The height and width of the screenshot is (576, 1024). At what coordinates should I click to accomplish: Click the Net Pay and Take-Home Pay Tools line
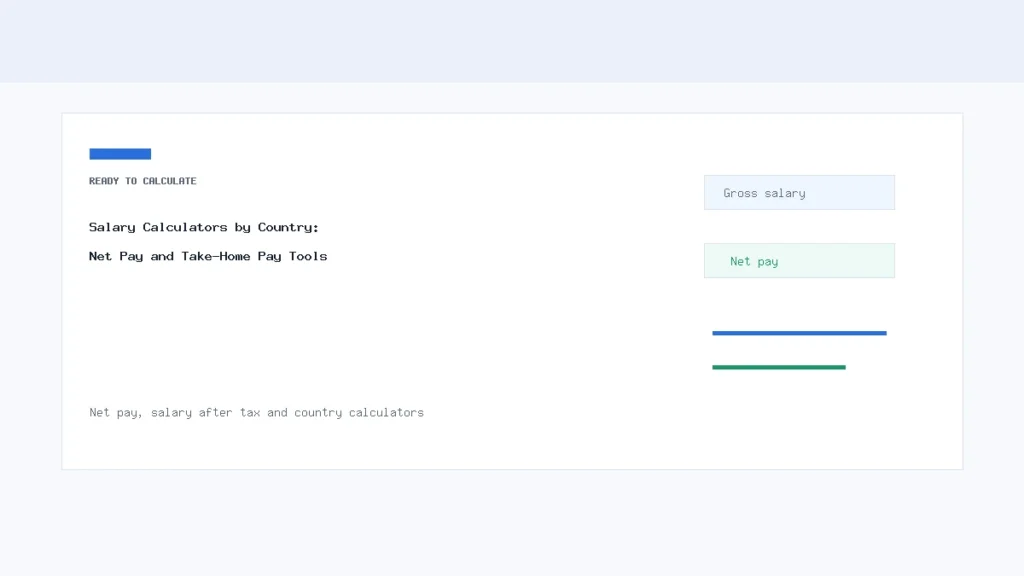[x=208, y=256]
